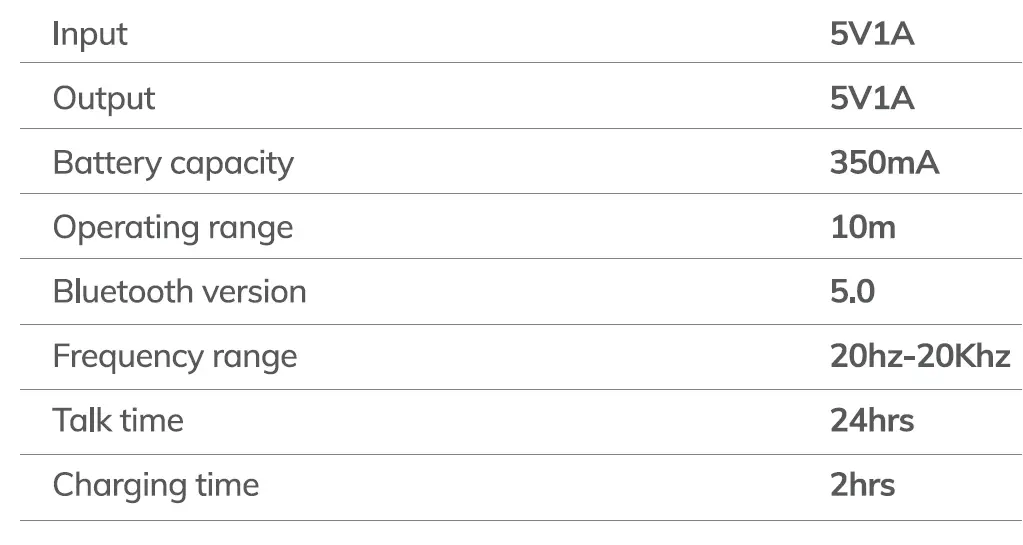Select the Input value 5V1A
The height and width of the screenshot is (545, 1023).
pos(872,34)
